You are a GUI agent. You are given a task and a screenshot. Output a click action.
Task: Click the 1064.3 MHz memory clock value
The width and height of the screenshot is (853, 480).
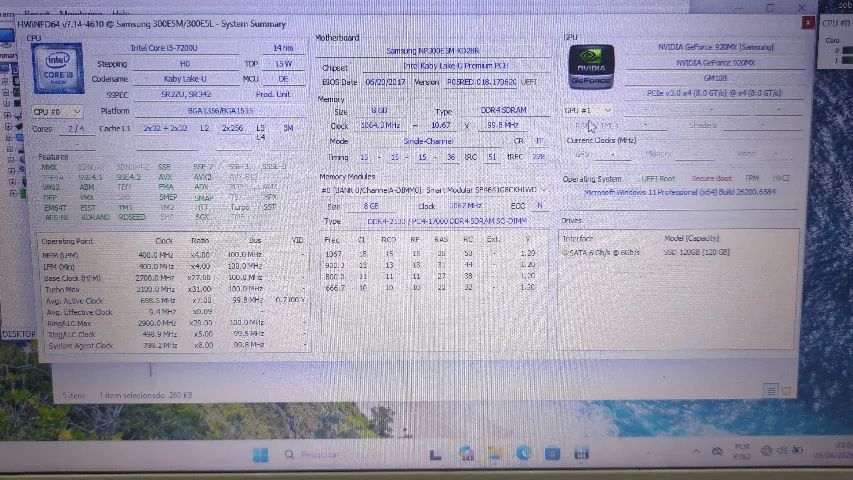click(380, 125)
